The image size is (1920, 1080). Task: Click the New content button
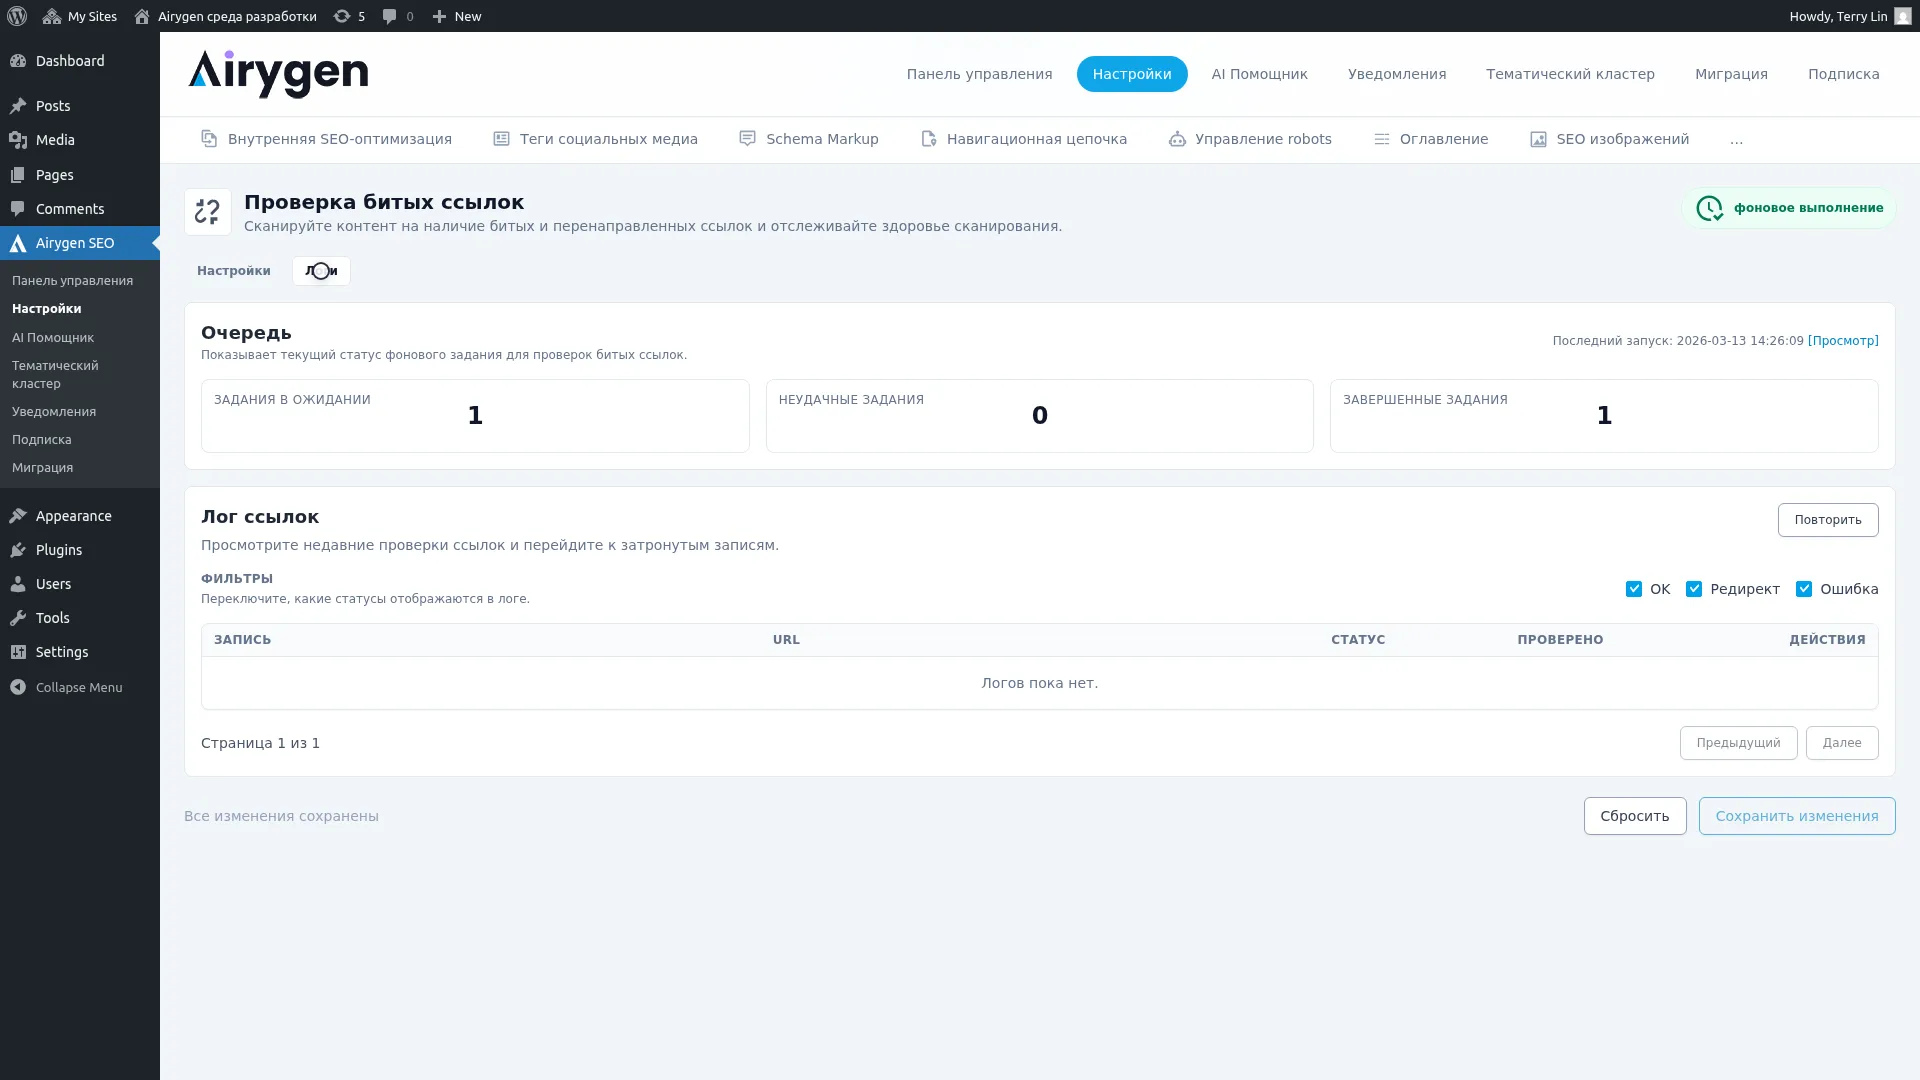[457, 16]
